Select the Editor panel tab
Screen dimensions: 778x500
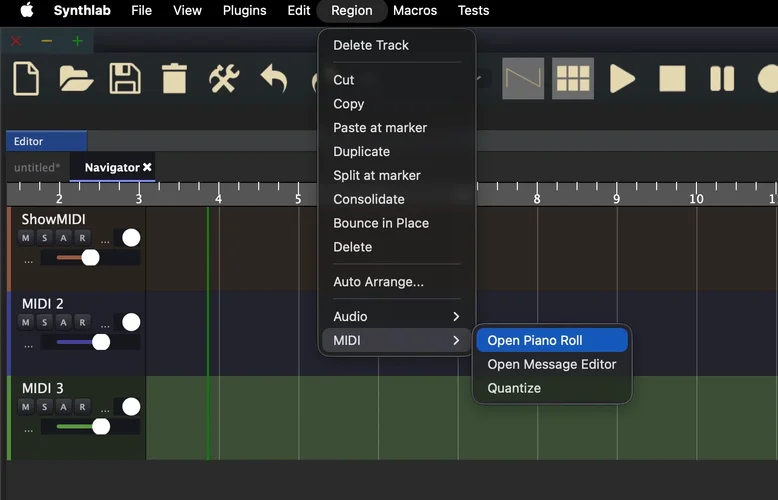tap(47, 141)
